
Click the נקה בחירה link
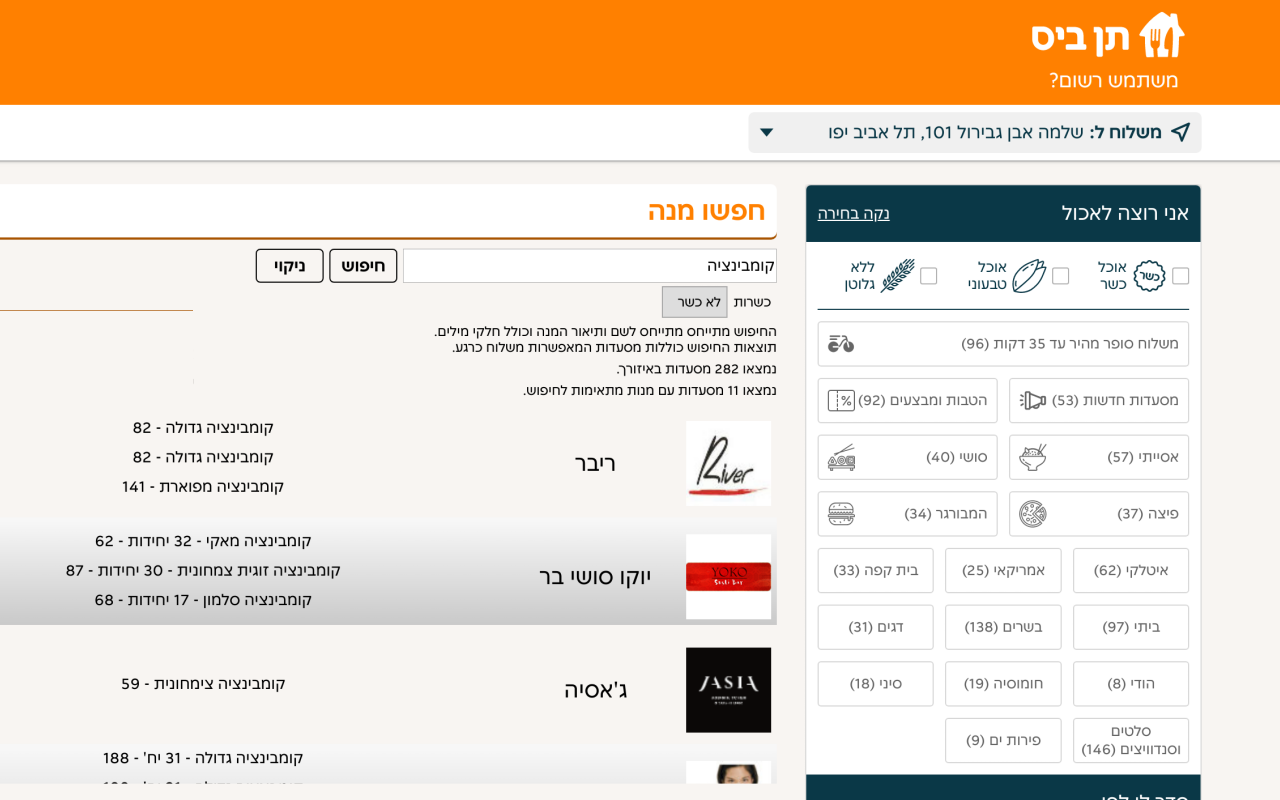pos(853,213)
